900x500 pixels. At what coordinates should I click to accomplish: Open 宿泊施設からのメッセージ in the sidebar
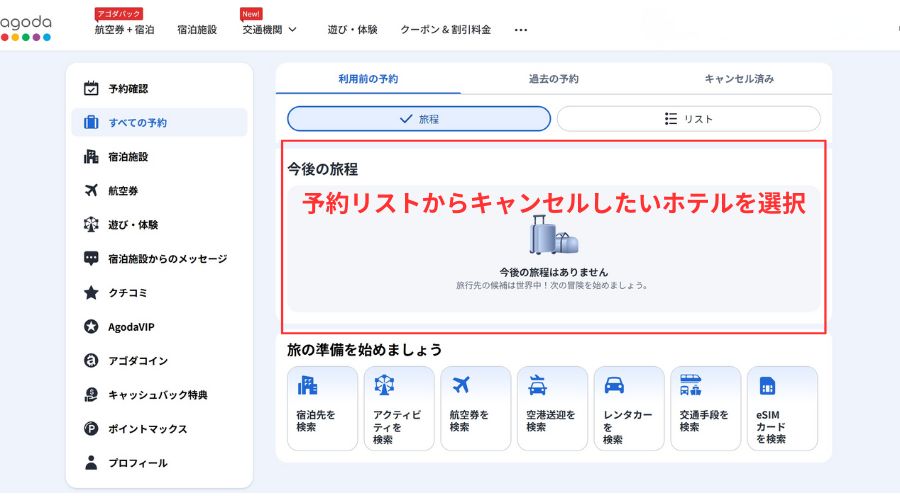click(168, 259)
